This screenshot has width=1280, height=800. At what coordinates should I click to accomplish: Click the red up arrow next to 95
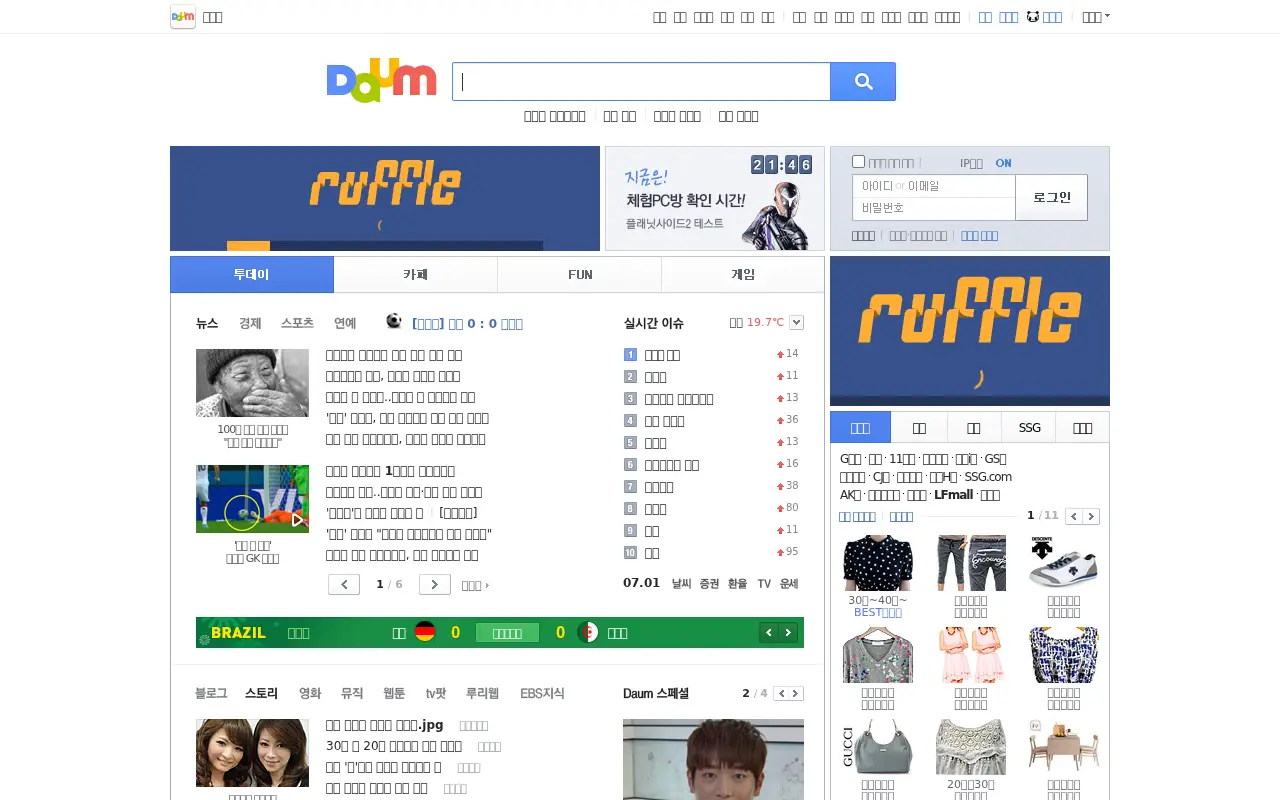pyautogui.click(x=780, y=553)
